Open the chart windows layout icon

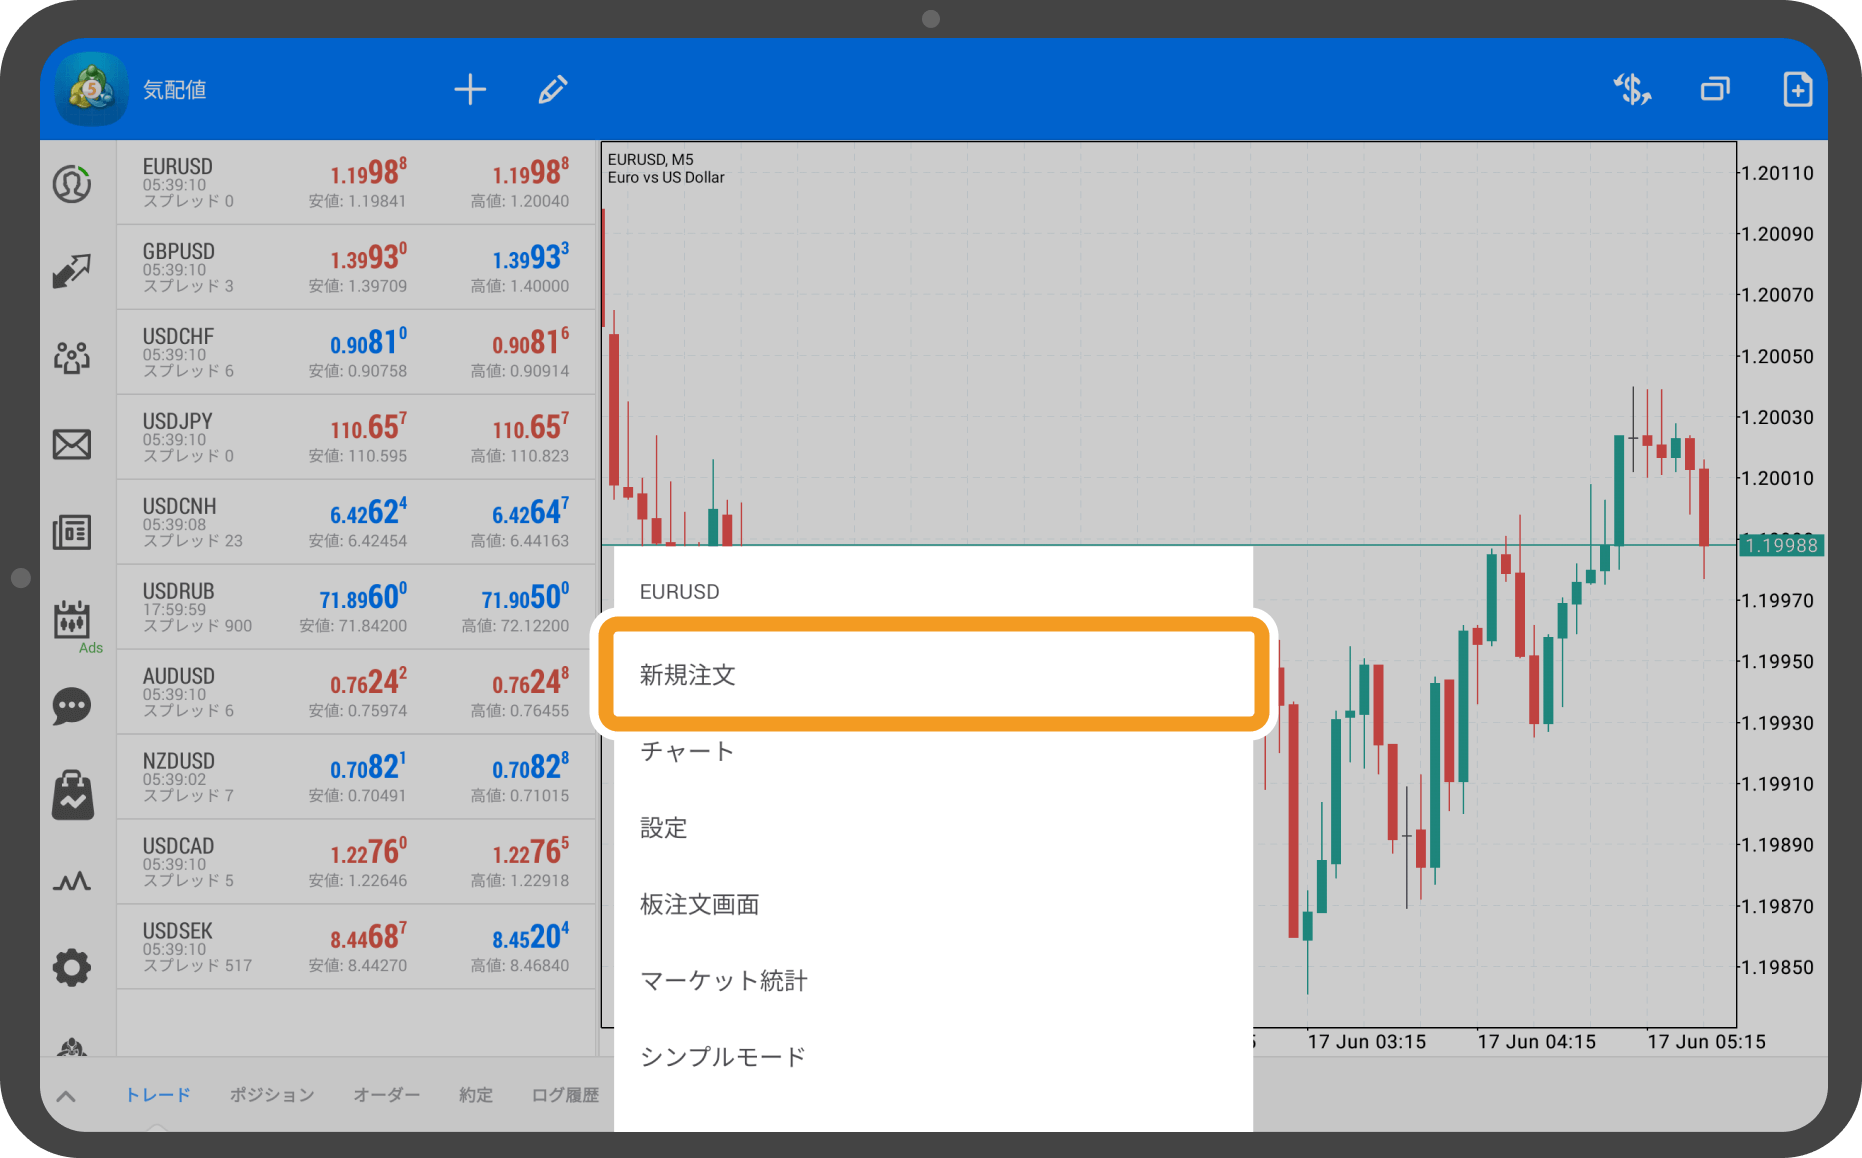point(1715,89)
